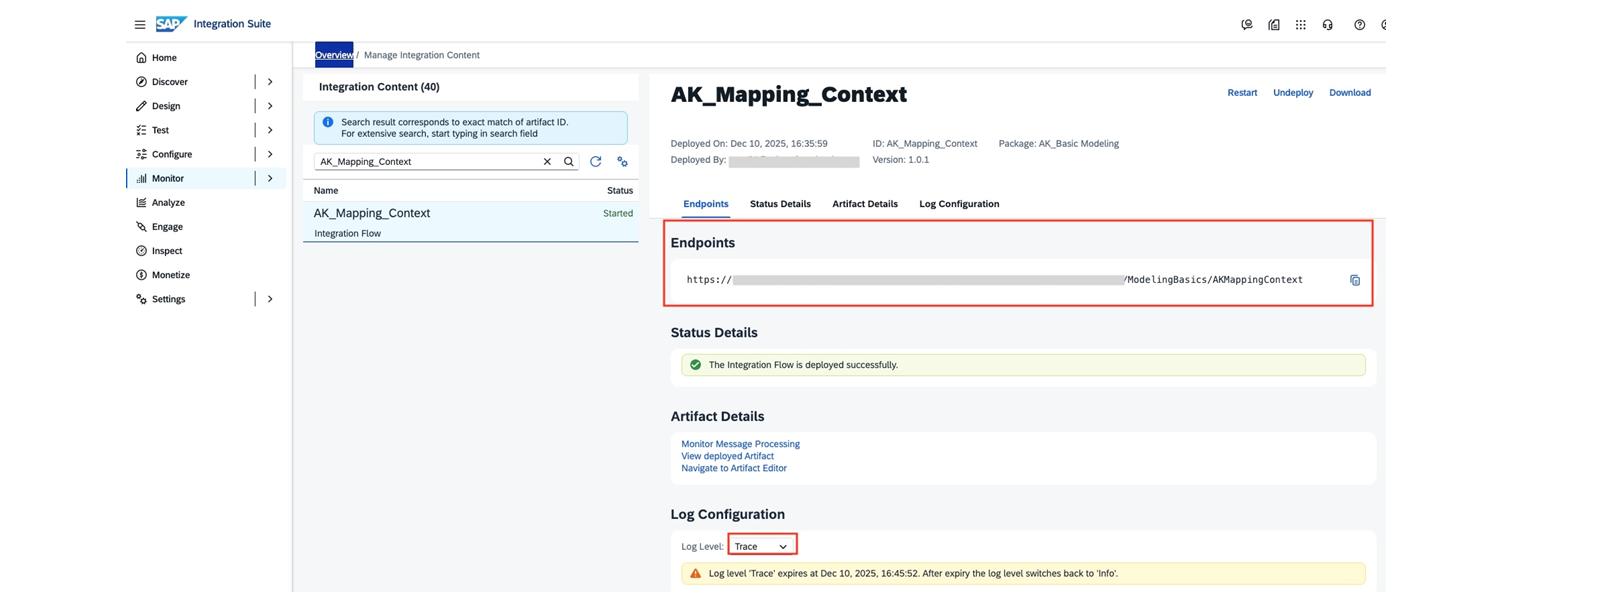The image size is (1600, 602).
Task: Click the Status column header
Action: point(620,190)
